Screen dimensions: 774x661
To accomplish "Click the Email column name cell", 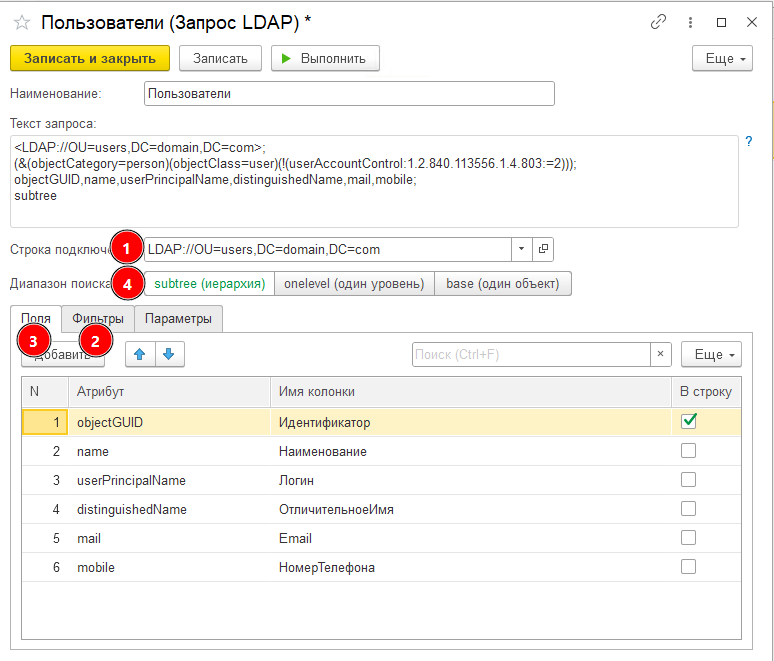I will [x=471, y=539].
